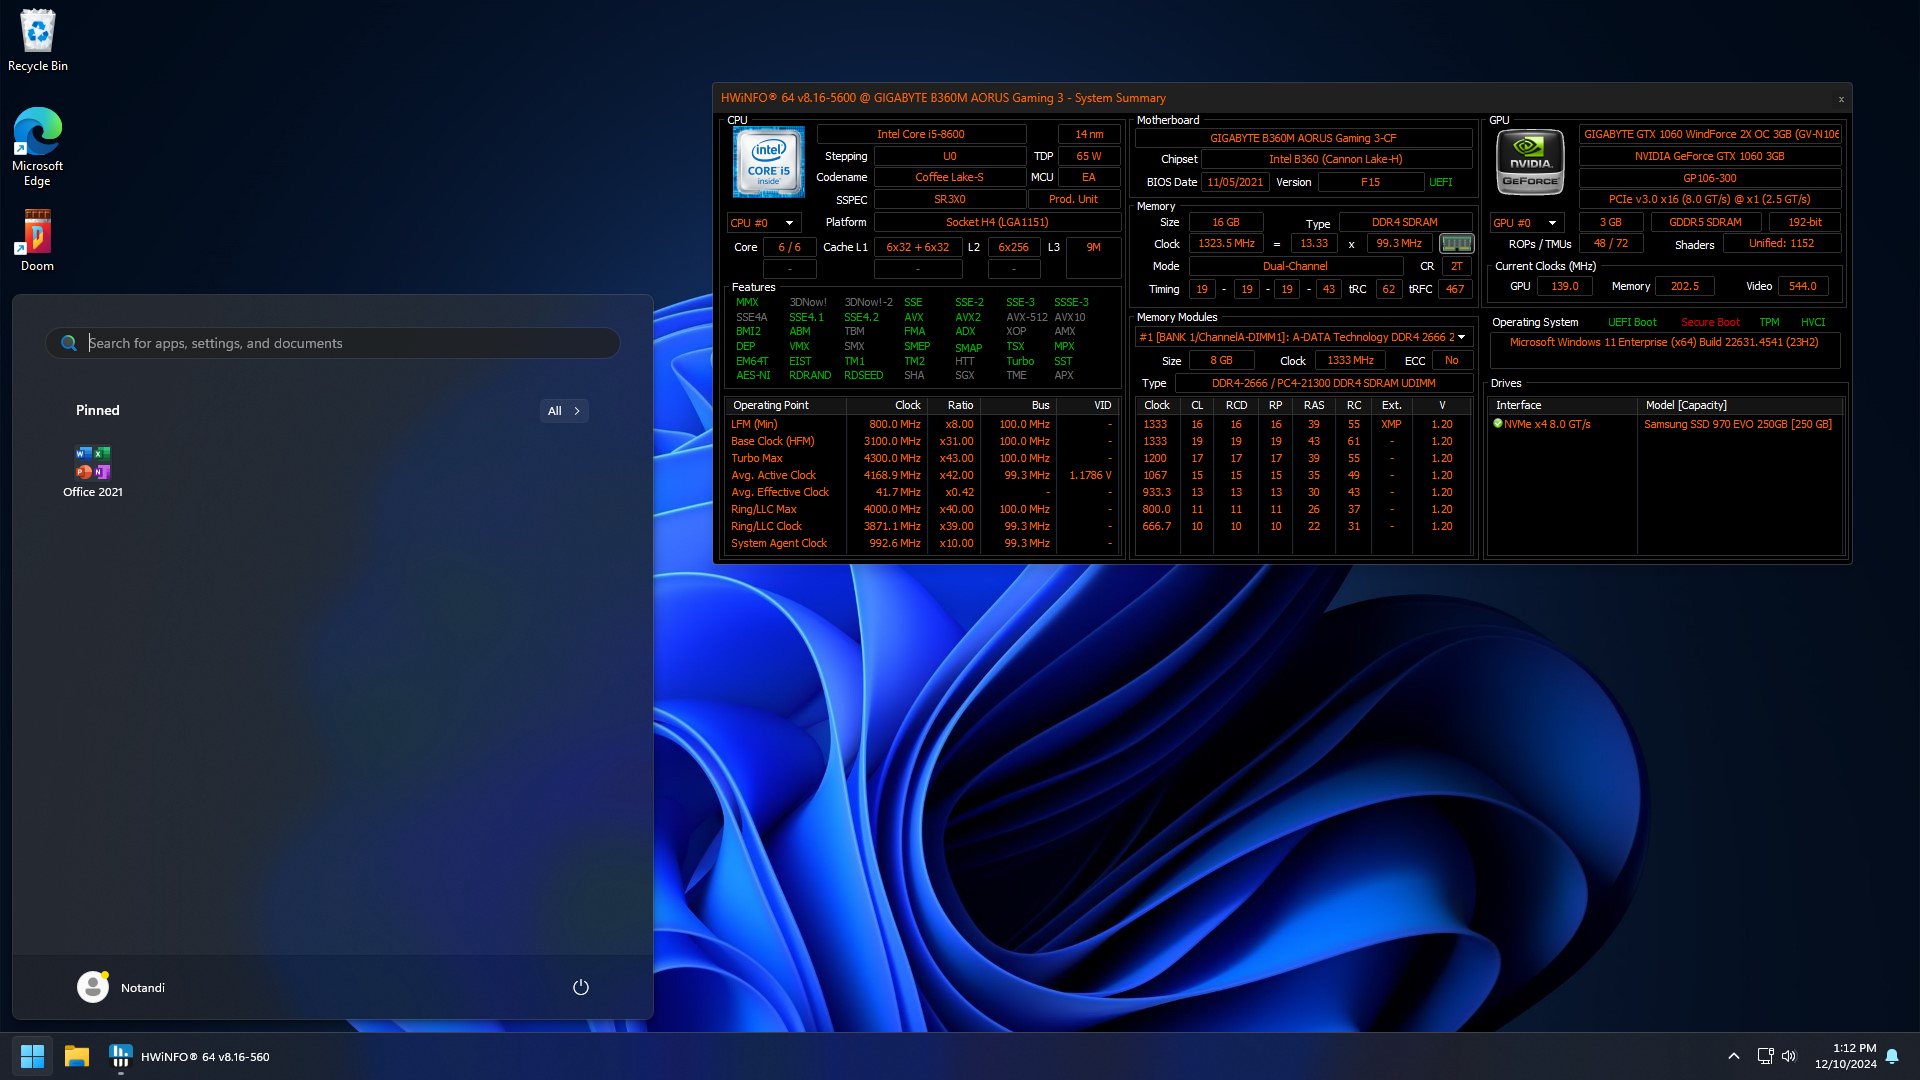
Task: Click the power button in Start menu
Action: tap(580, 986)
